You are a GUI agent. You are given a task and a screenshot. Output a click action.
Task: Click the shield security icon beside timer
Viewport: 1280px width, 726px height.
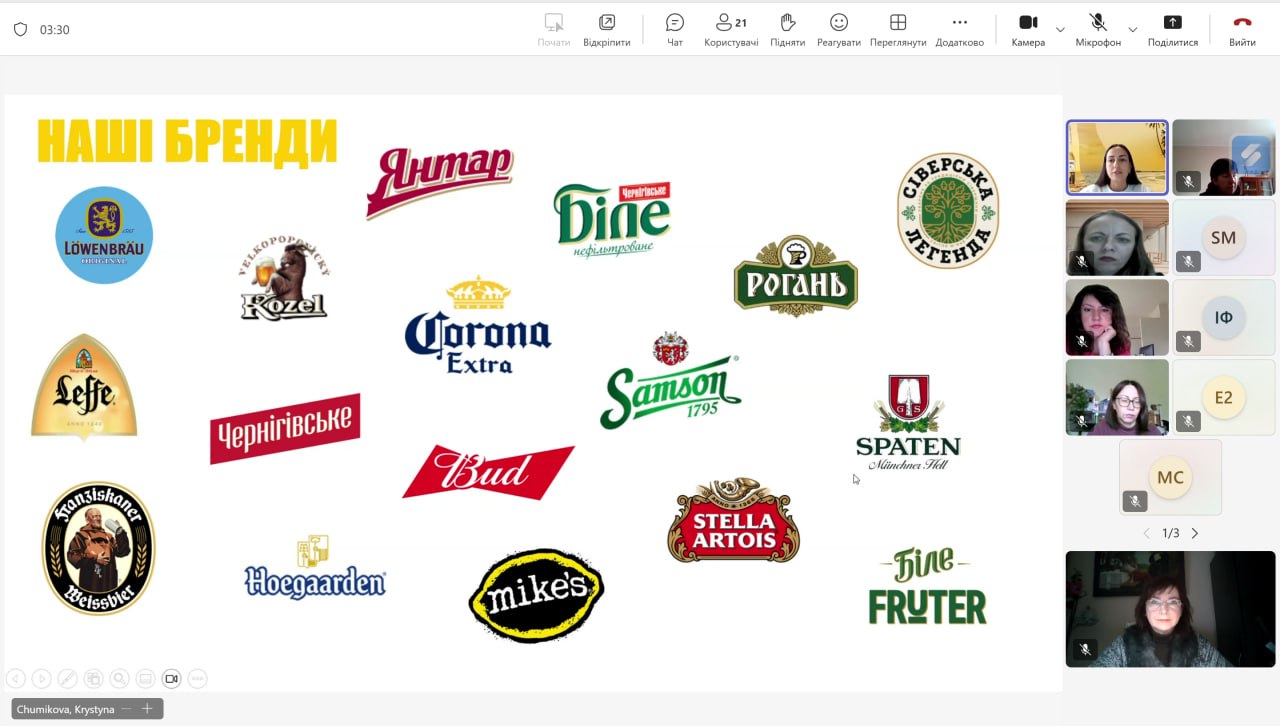click(20, 30)
